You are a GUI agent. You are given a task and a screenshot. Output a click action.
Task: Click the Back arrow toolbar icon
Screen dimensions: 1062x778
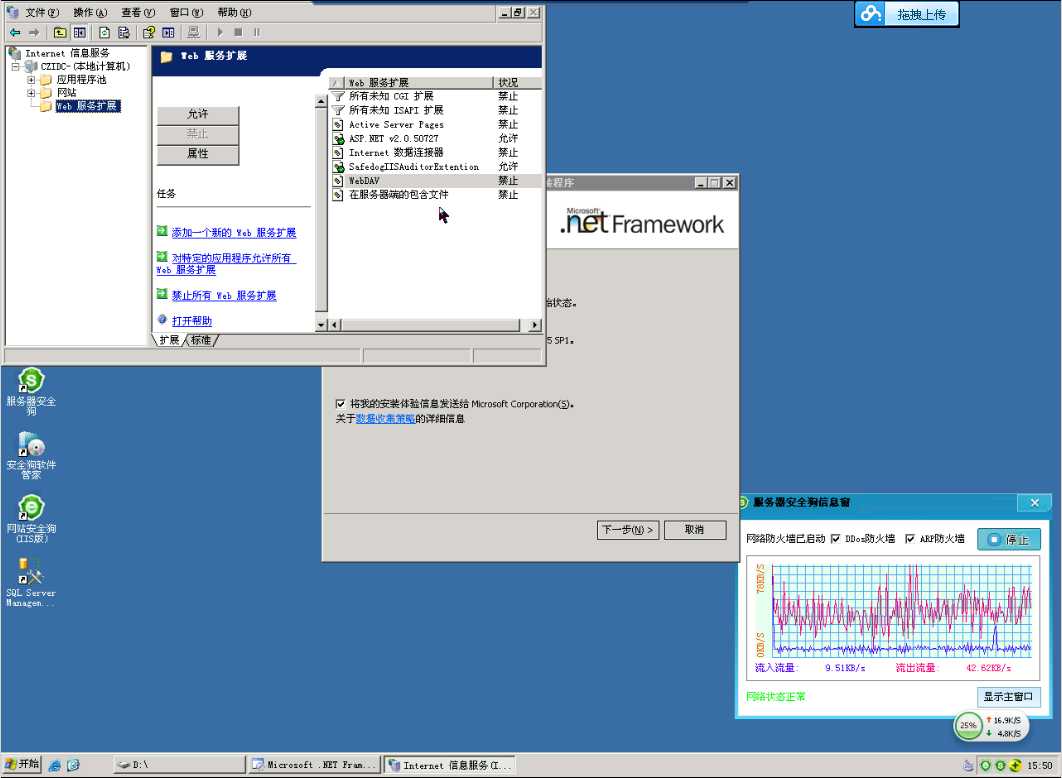click(x=15, y=32)
